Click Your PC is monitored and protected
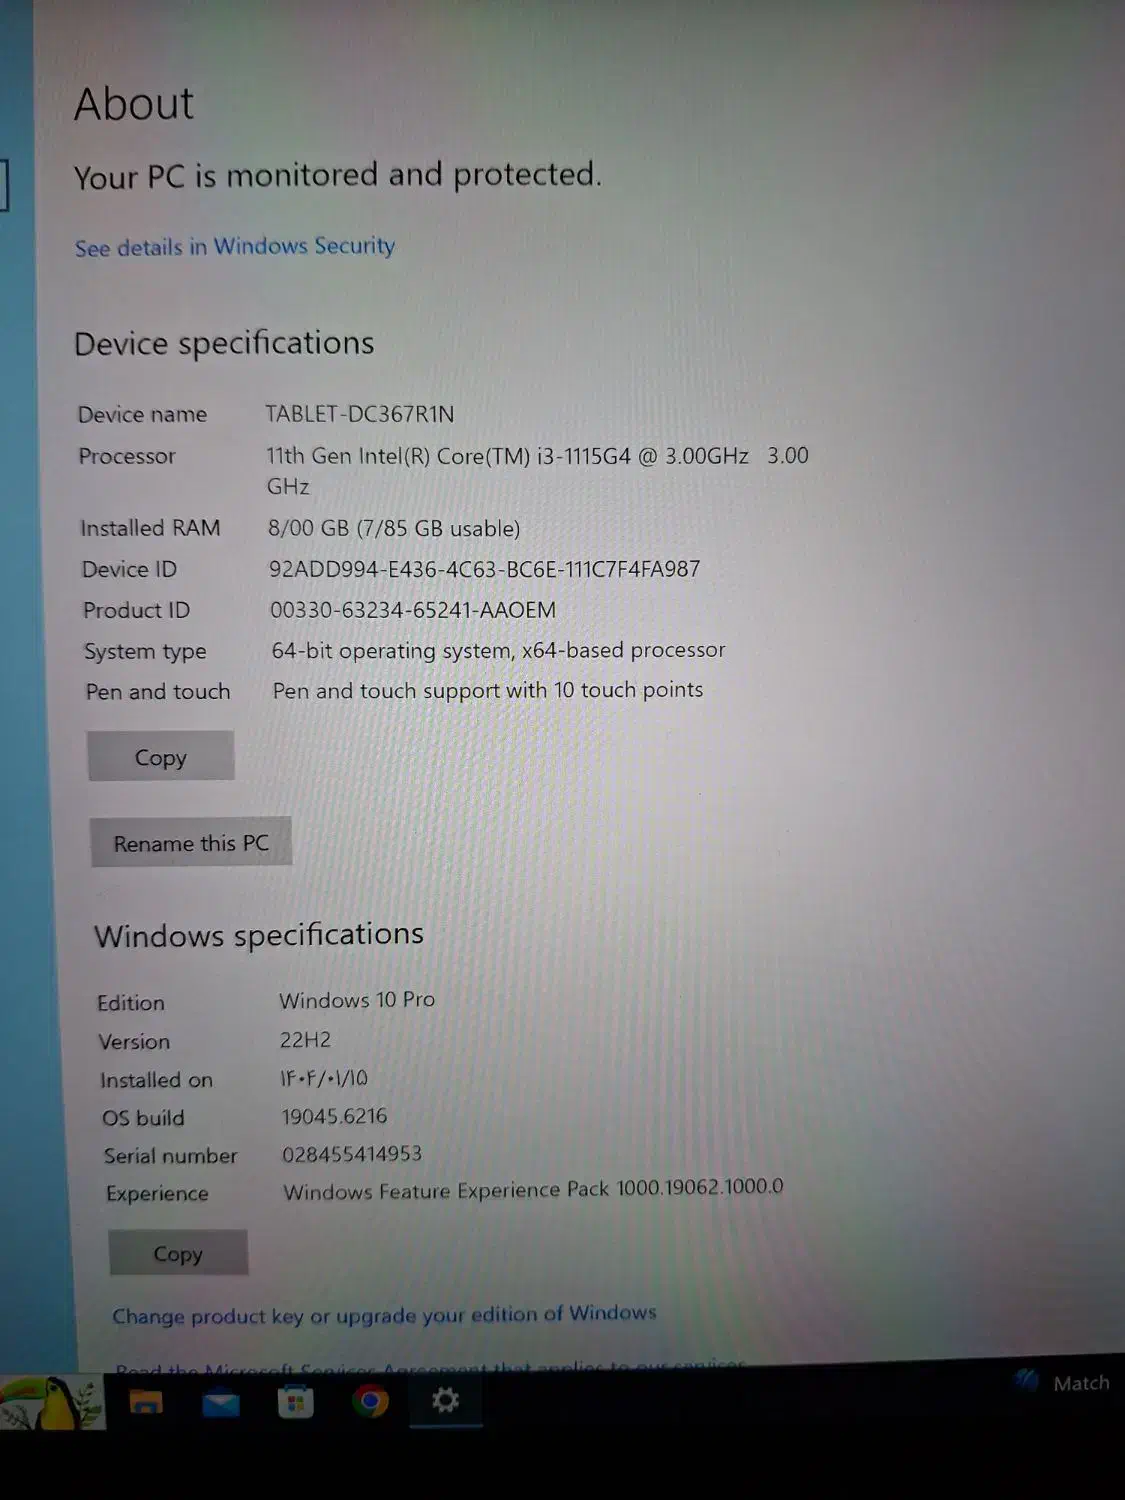The image size is (1125, 1500). [x=338, y=175]
